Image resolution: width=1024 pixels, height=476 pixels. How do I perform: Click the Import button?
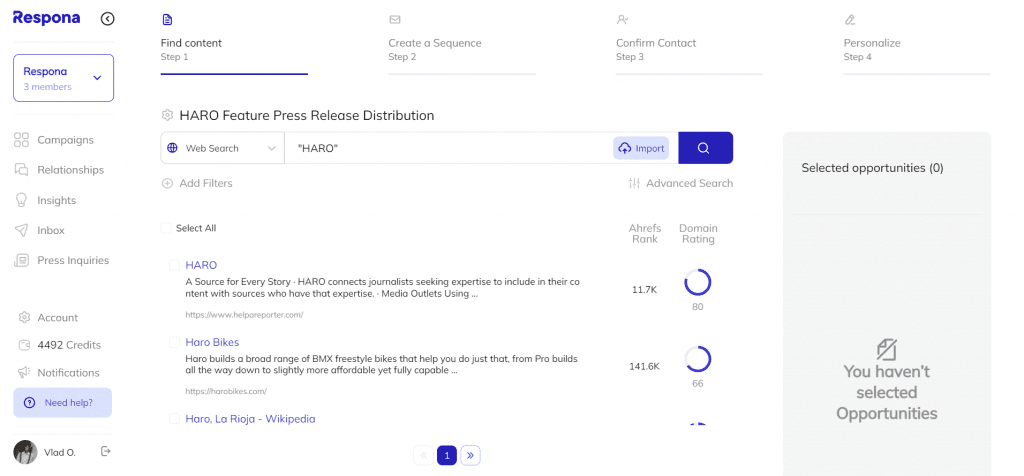pyautogui.click(x=641, y=148)
